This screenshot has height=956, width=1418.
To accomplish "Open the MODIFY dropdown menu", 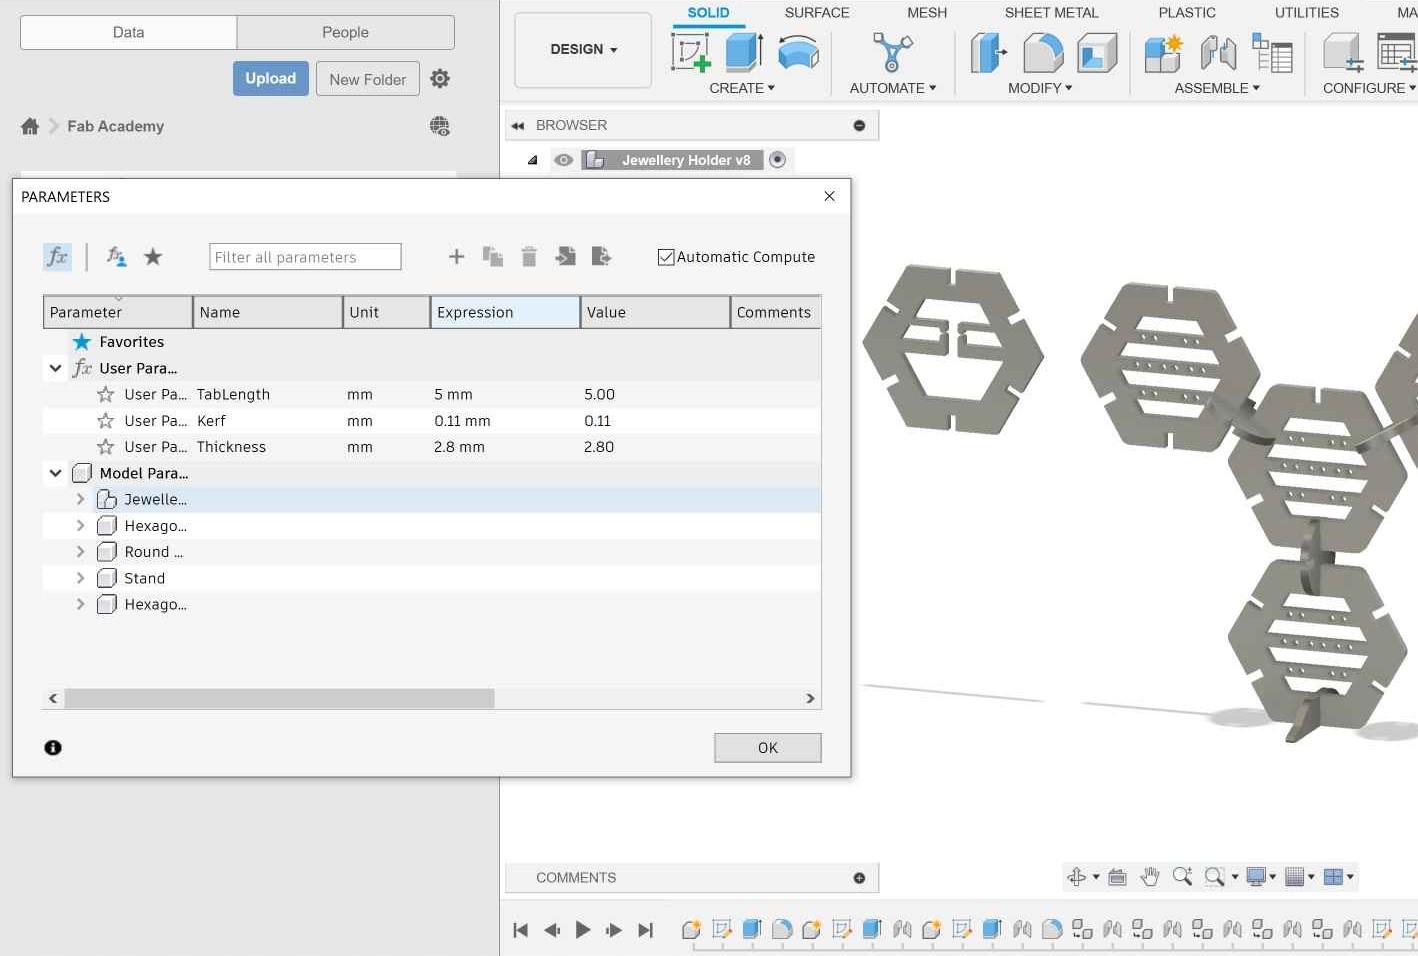I will click(x=1040, y=88).
